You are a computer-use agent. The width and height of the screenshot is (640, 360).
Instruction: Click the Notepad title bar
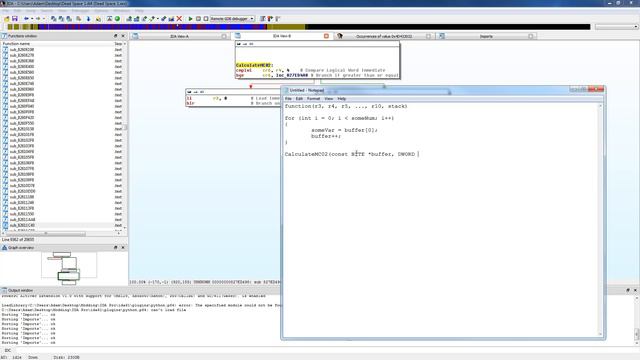coord(424,90)
